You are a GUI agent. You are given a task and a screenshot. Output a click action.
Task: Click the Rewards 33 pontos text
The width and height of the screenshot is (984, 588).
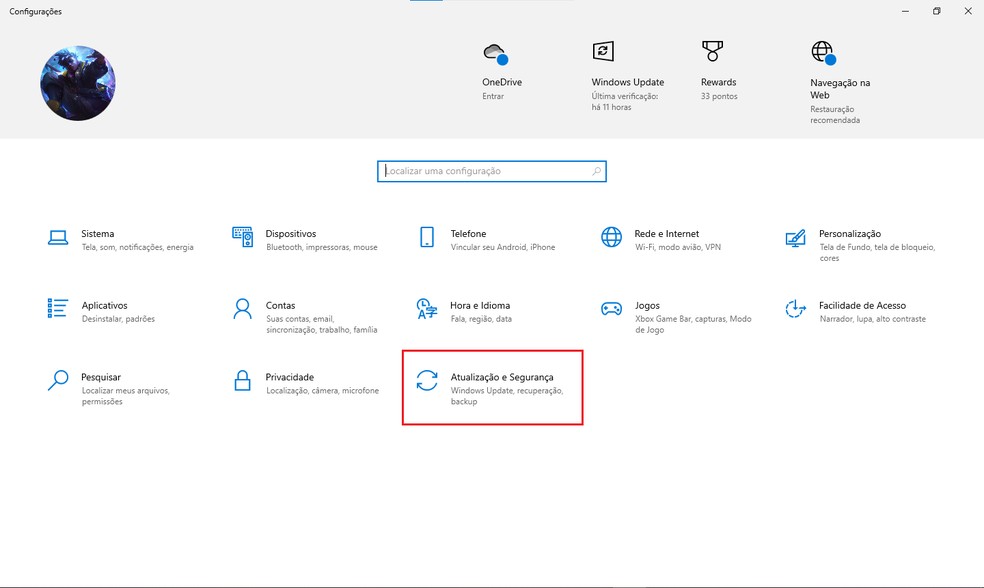coord(719,96)
